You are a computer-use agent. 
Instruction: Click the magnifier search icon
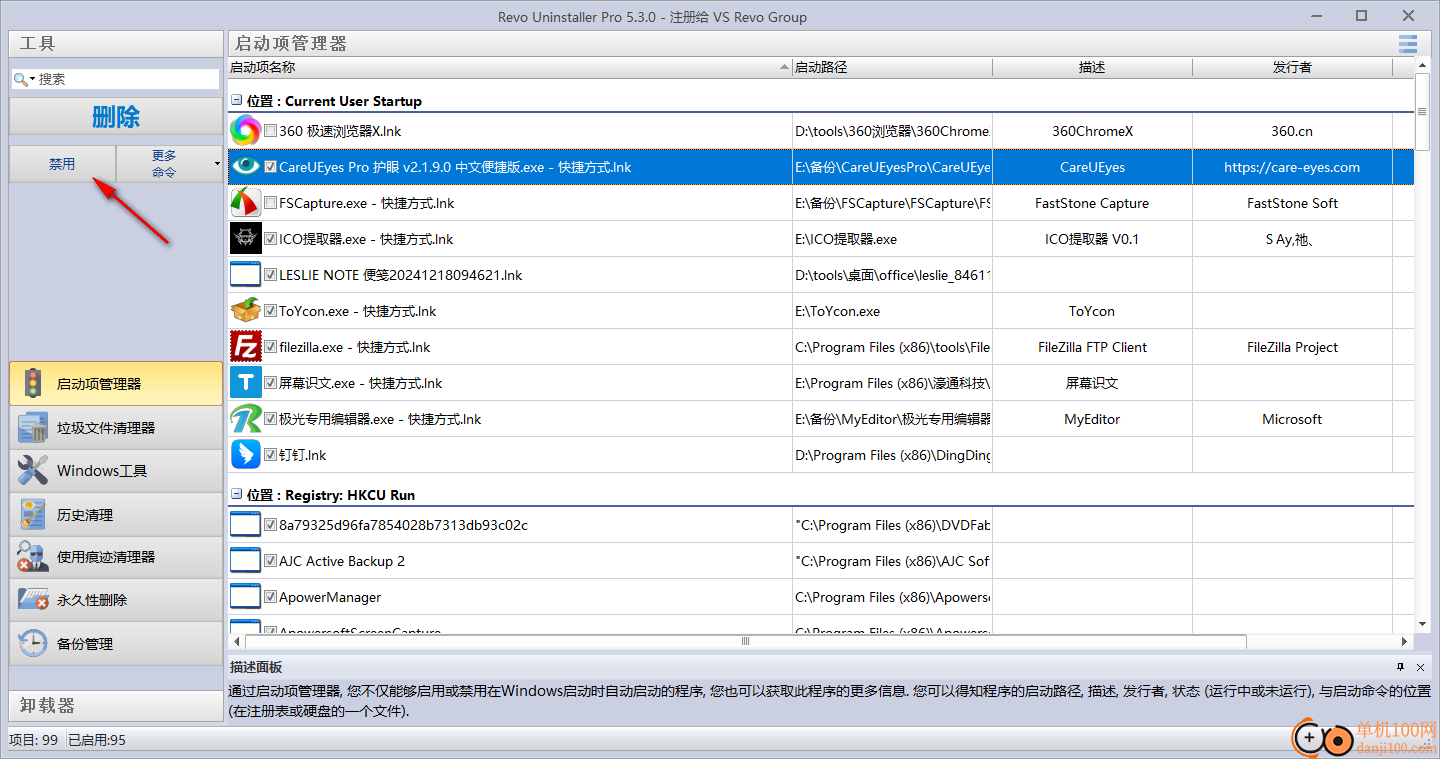20,79
